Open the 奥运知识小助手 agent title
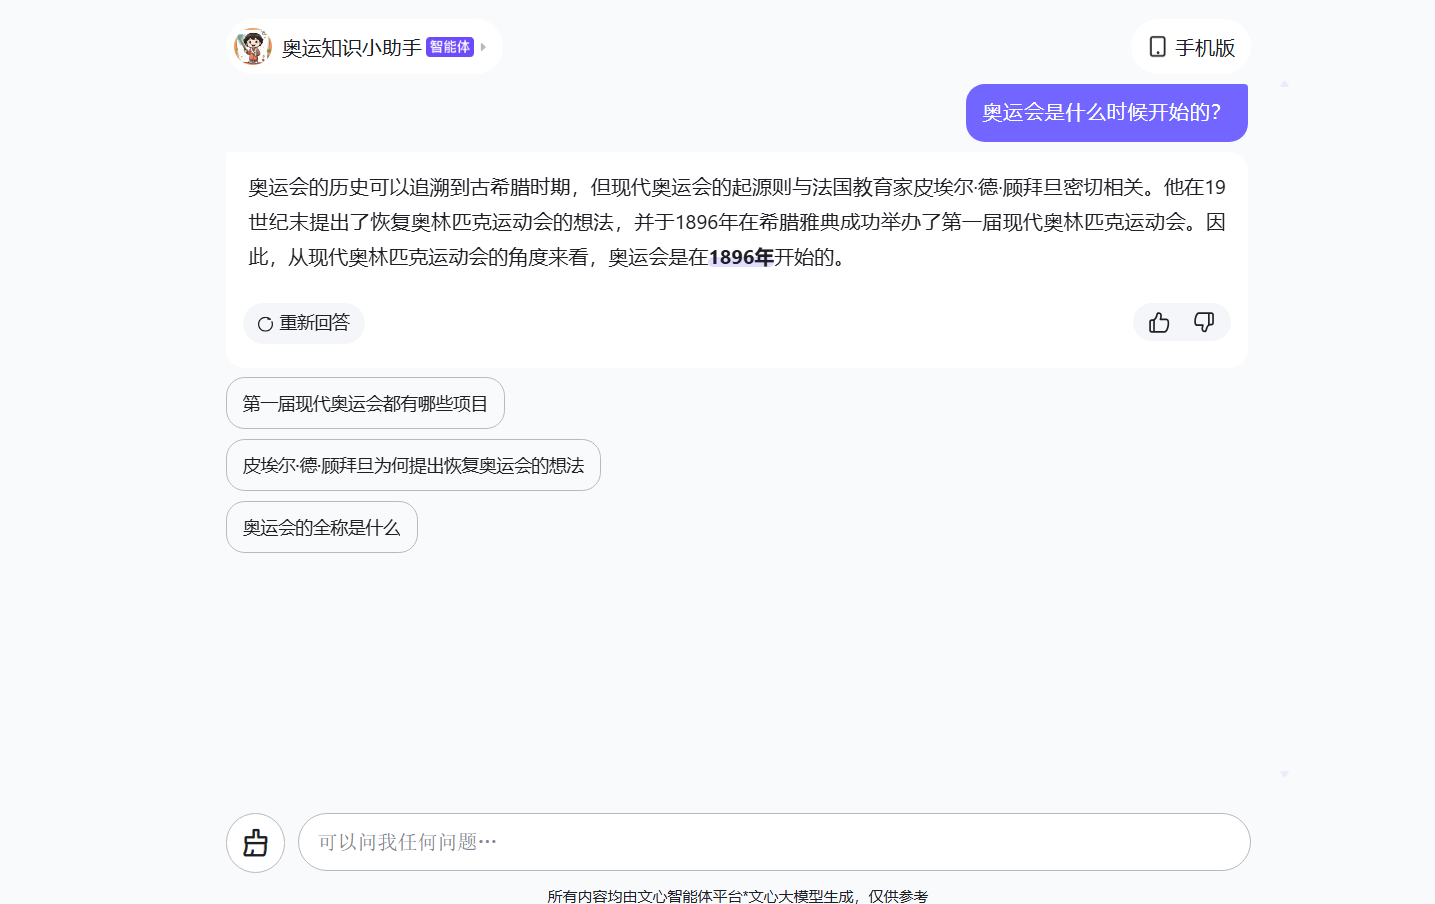Image resolution: width=1435 pixels, height=904 pixels. click(351, 48)
